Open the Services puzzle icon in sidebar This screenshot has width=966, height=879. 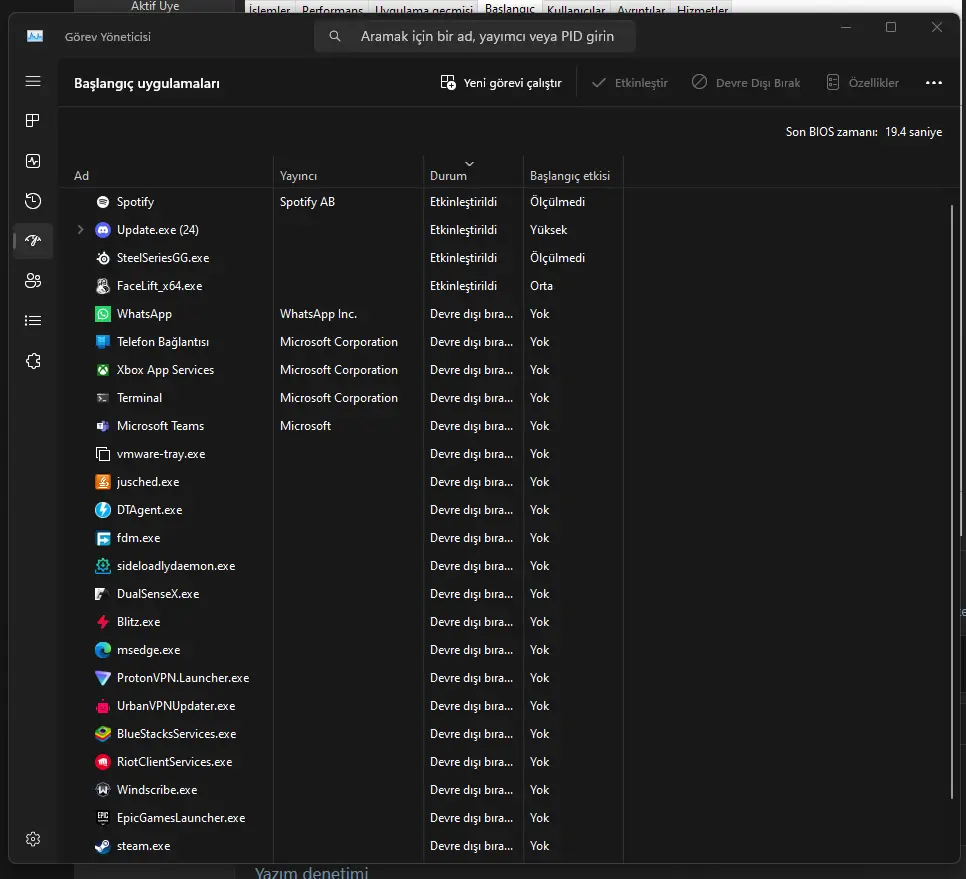(x=33, y=361)
